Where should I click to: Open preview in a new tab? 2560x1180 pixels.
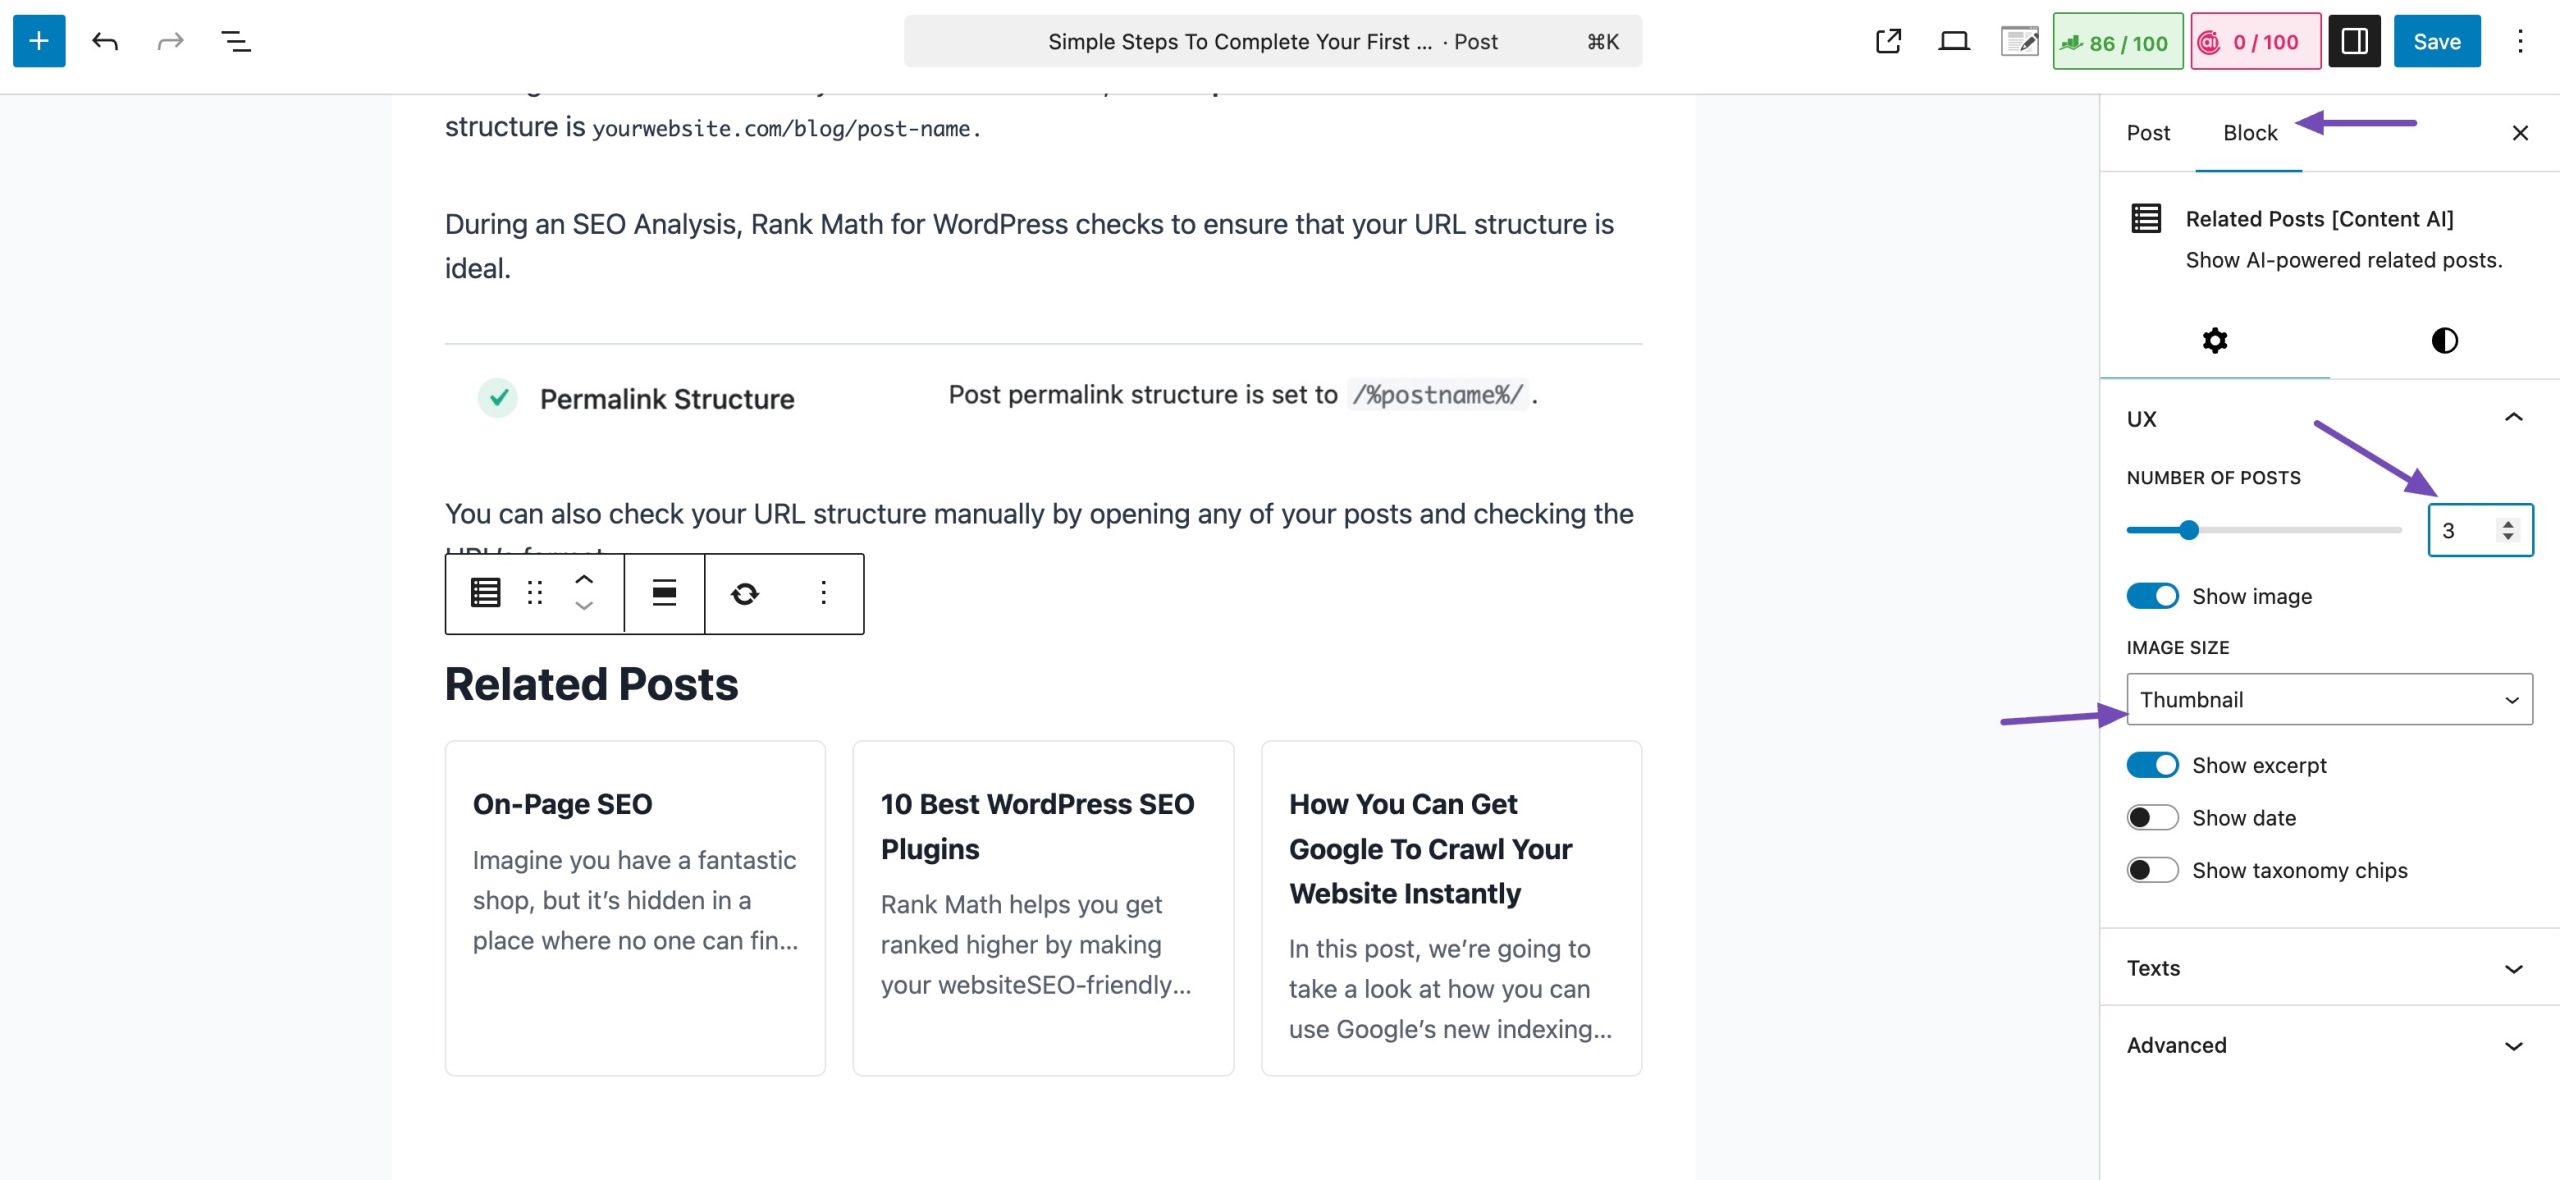click(x=1887, y=41)
